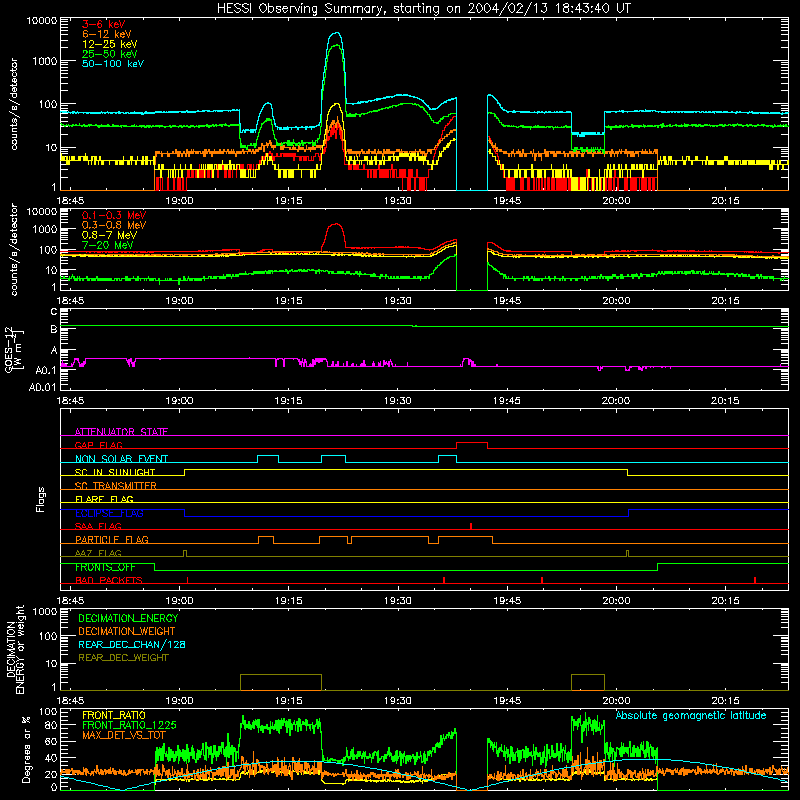This screenshot has width=800, height=800.
Task: Click the HESSI Observing Summary title text
Action: 423,8
